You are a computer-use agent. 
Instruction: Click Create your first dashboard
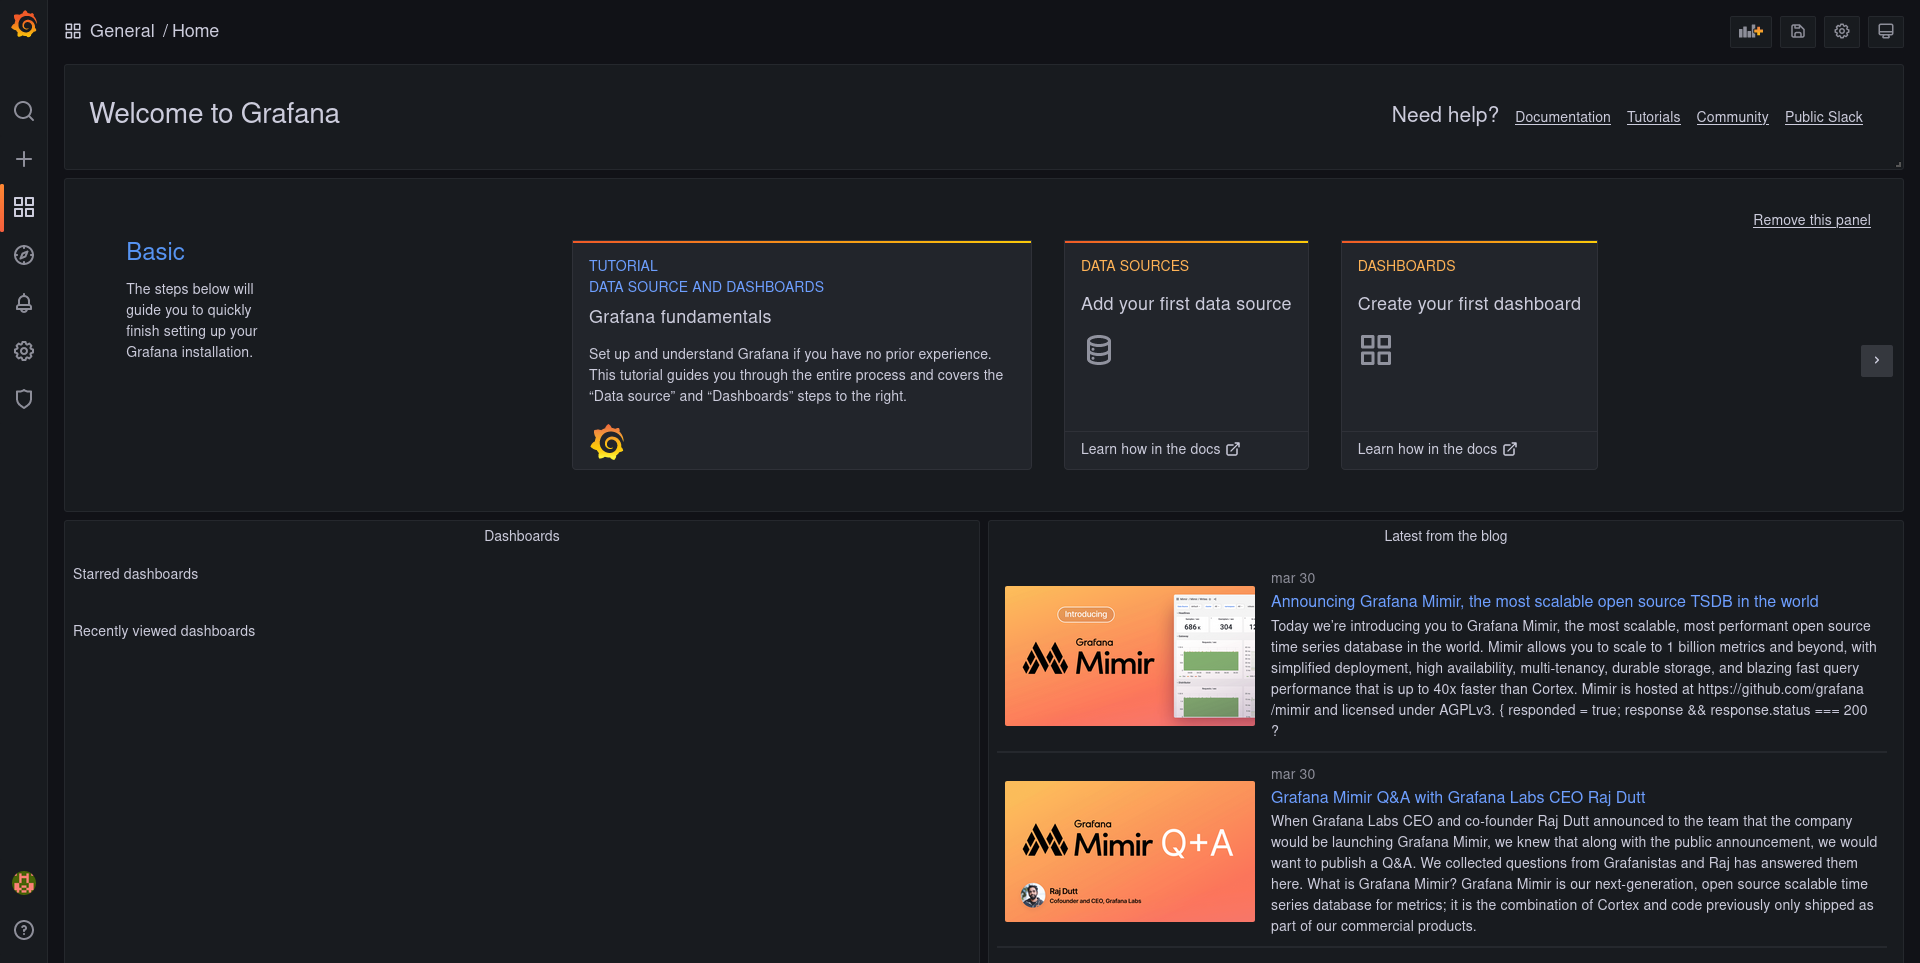point(1469,304)
